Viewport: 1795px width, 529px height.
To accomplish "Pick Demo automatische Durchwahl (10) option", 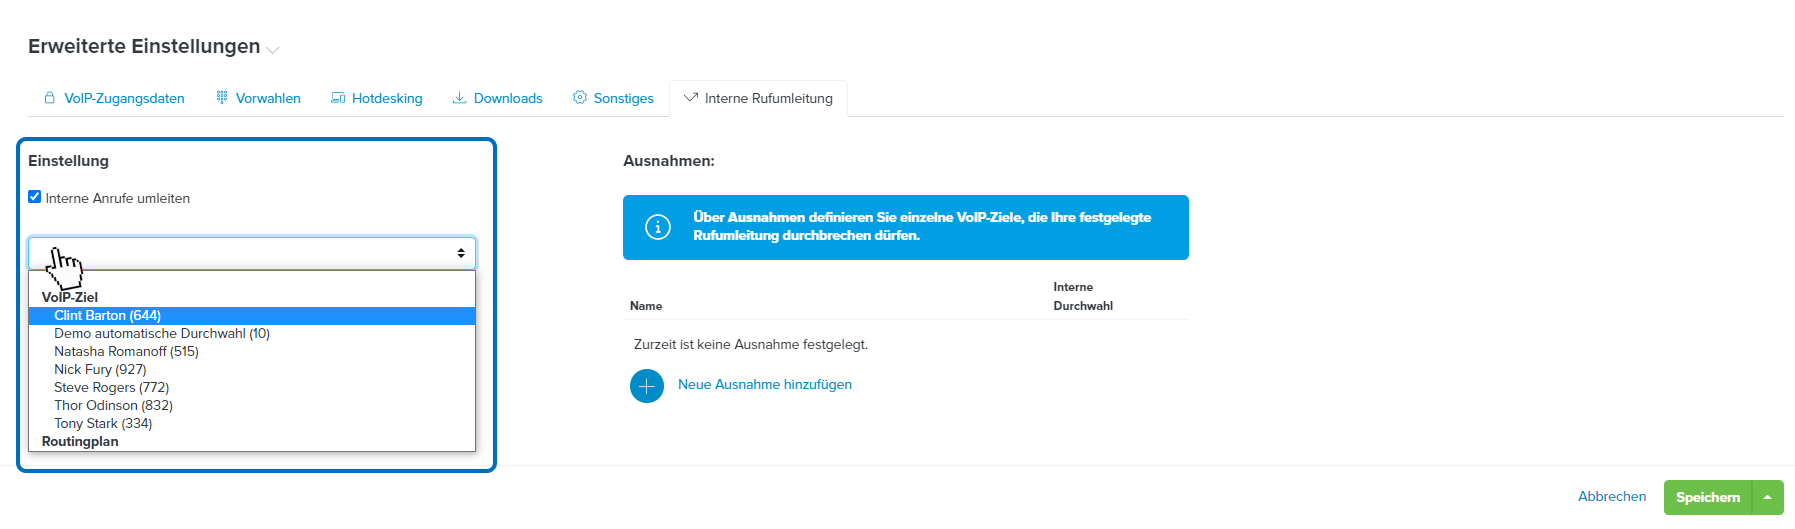I will point(162,334).
